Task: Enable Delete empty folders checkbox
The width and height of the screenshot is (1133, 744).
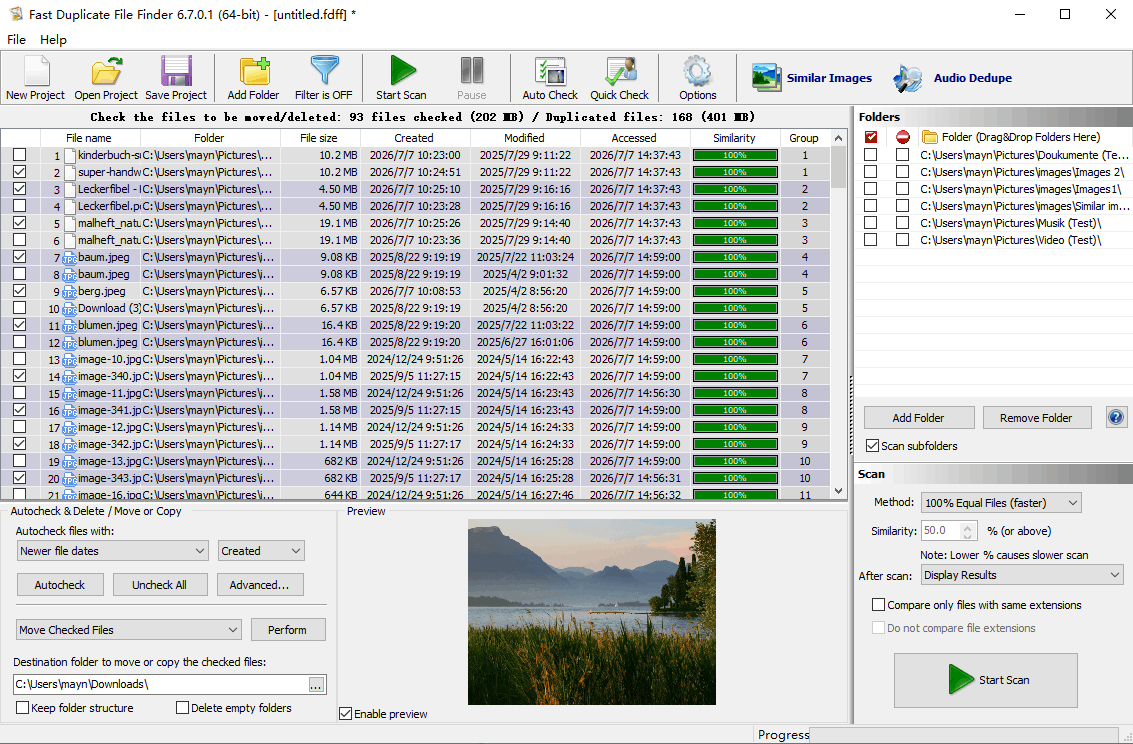Action: pos(182,707)
